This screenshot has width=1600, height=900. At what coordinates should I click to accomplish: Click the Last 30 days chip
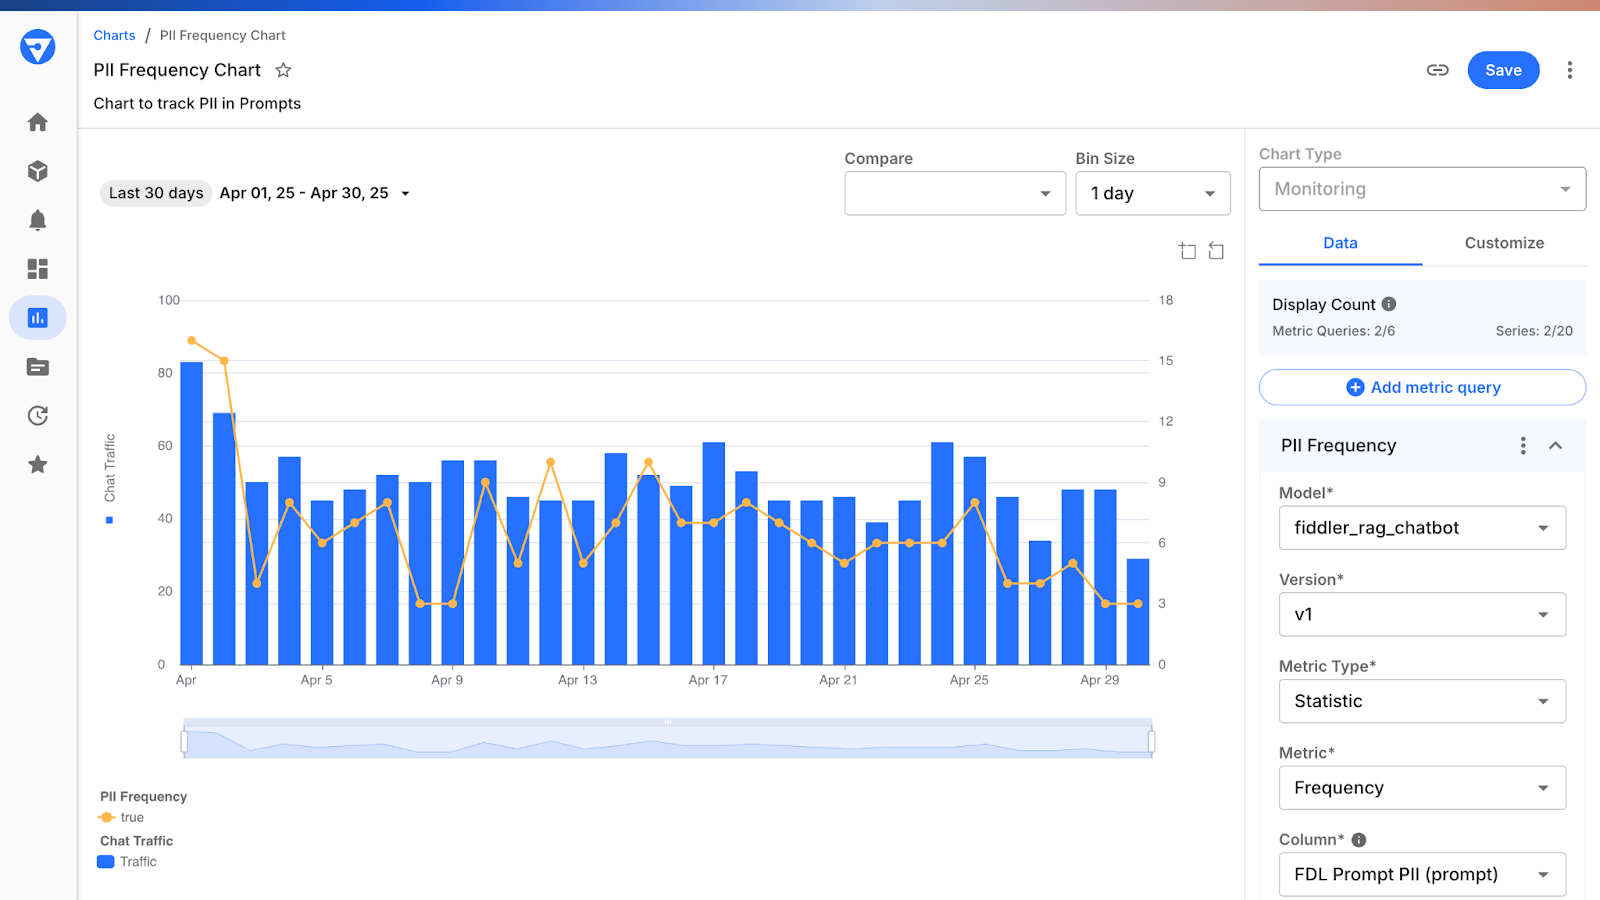click(156, 193)
